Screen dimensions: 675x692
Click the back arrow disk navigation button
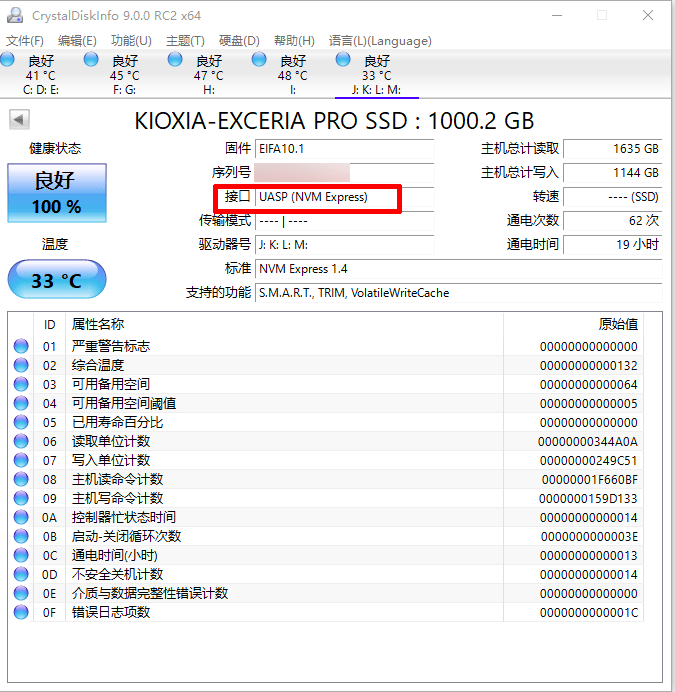[19, 120]
